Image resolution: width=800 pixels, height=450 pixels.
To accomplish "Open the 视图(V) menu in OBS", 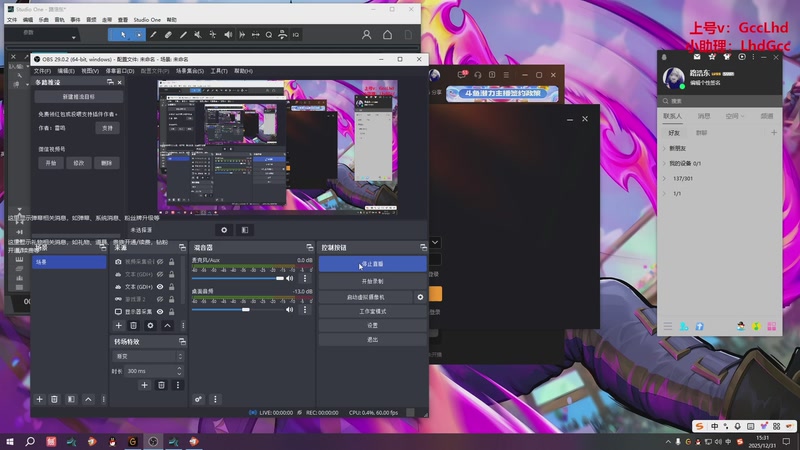I will tap(90, 71).
